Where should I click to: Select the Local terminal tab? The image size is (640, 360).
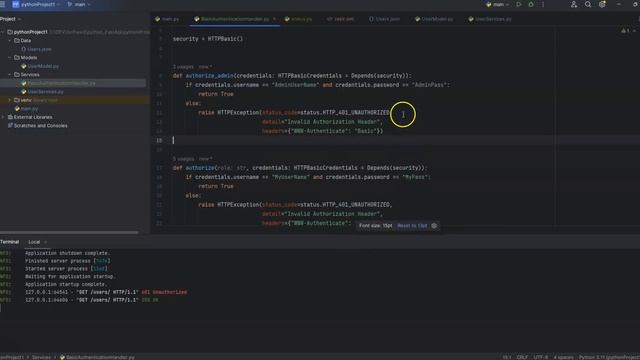(34, 242)
